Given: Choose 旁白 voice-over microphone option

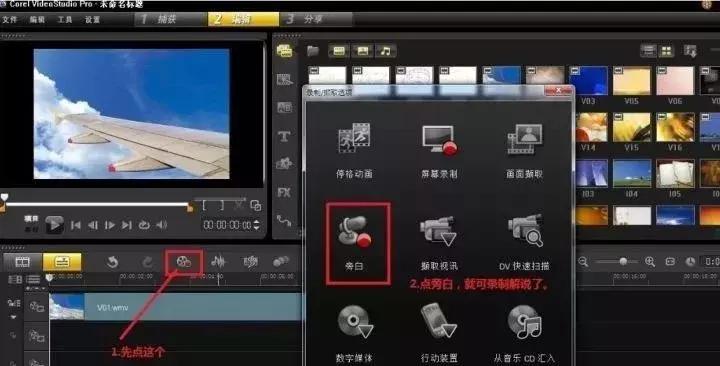Looking at the screenshot, I should pyautogui.click(x=358, y=243).
